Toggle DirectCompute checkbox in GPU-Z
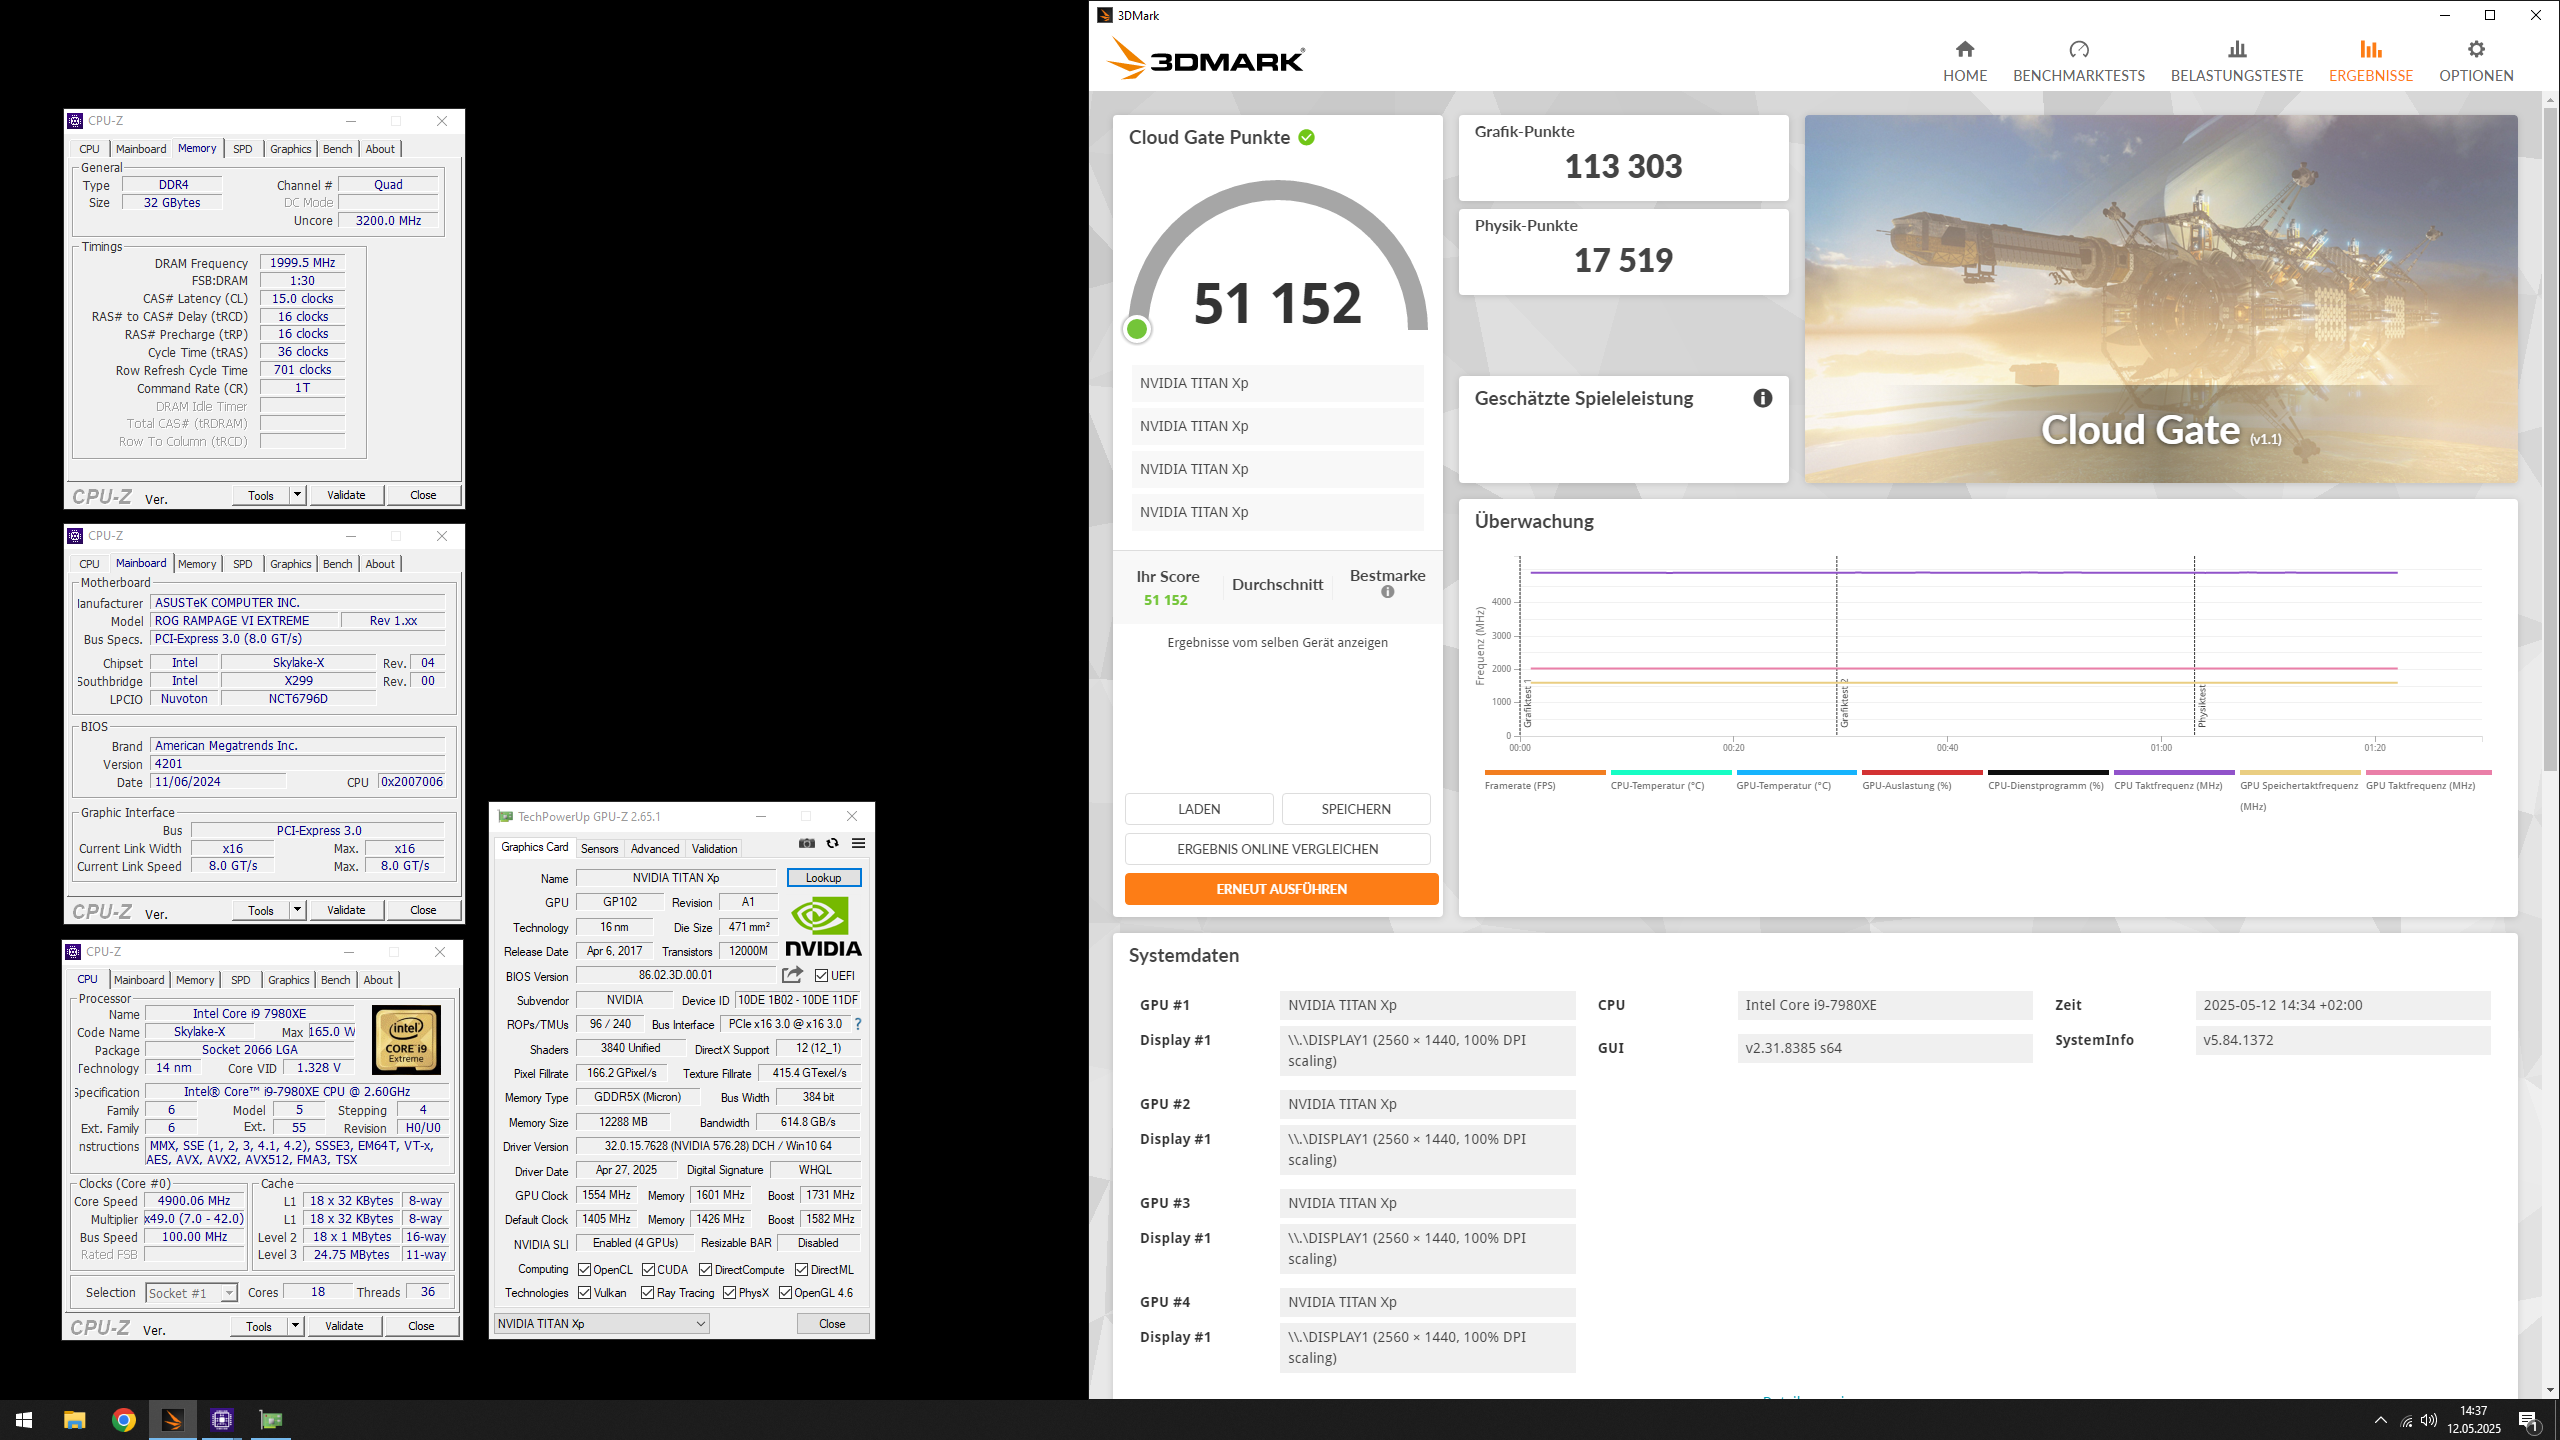The width and height of the screenshot is (2560, 1440). coord(706,1270)
